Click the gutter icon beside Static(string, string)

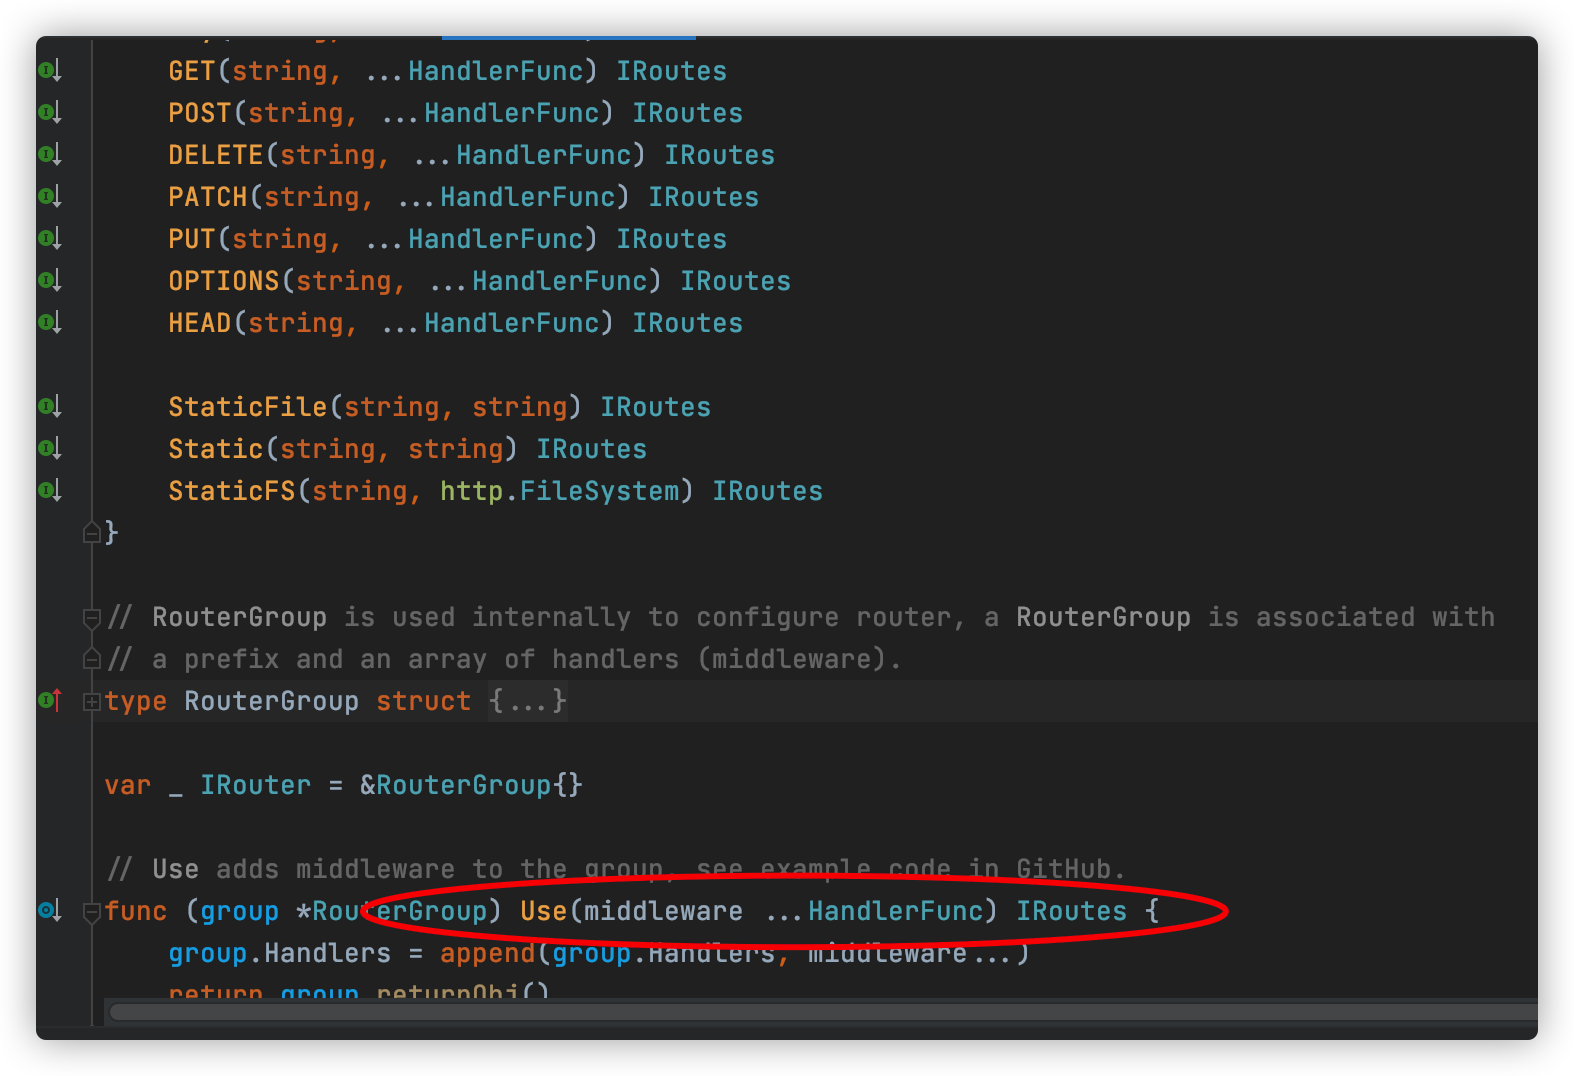(x=50, y=449)
